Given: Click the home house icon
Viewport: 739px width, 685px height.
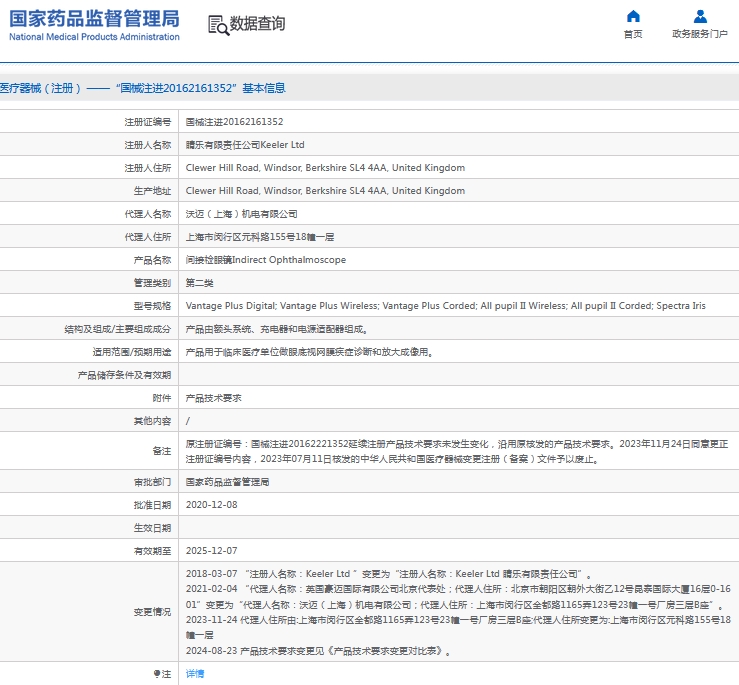Looking at the screenshot, I should click(633, 17).
